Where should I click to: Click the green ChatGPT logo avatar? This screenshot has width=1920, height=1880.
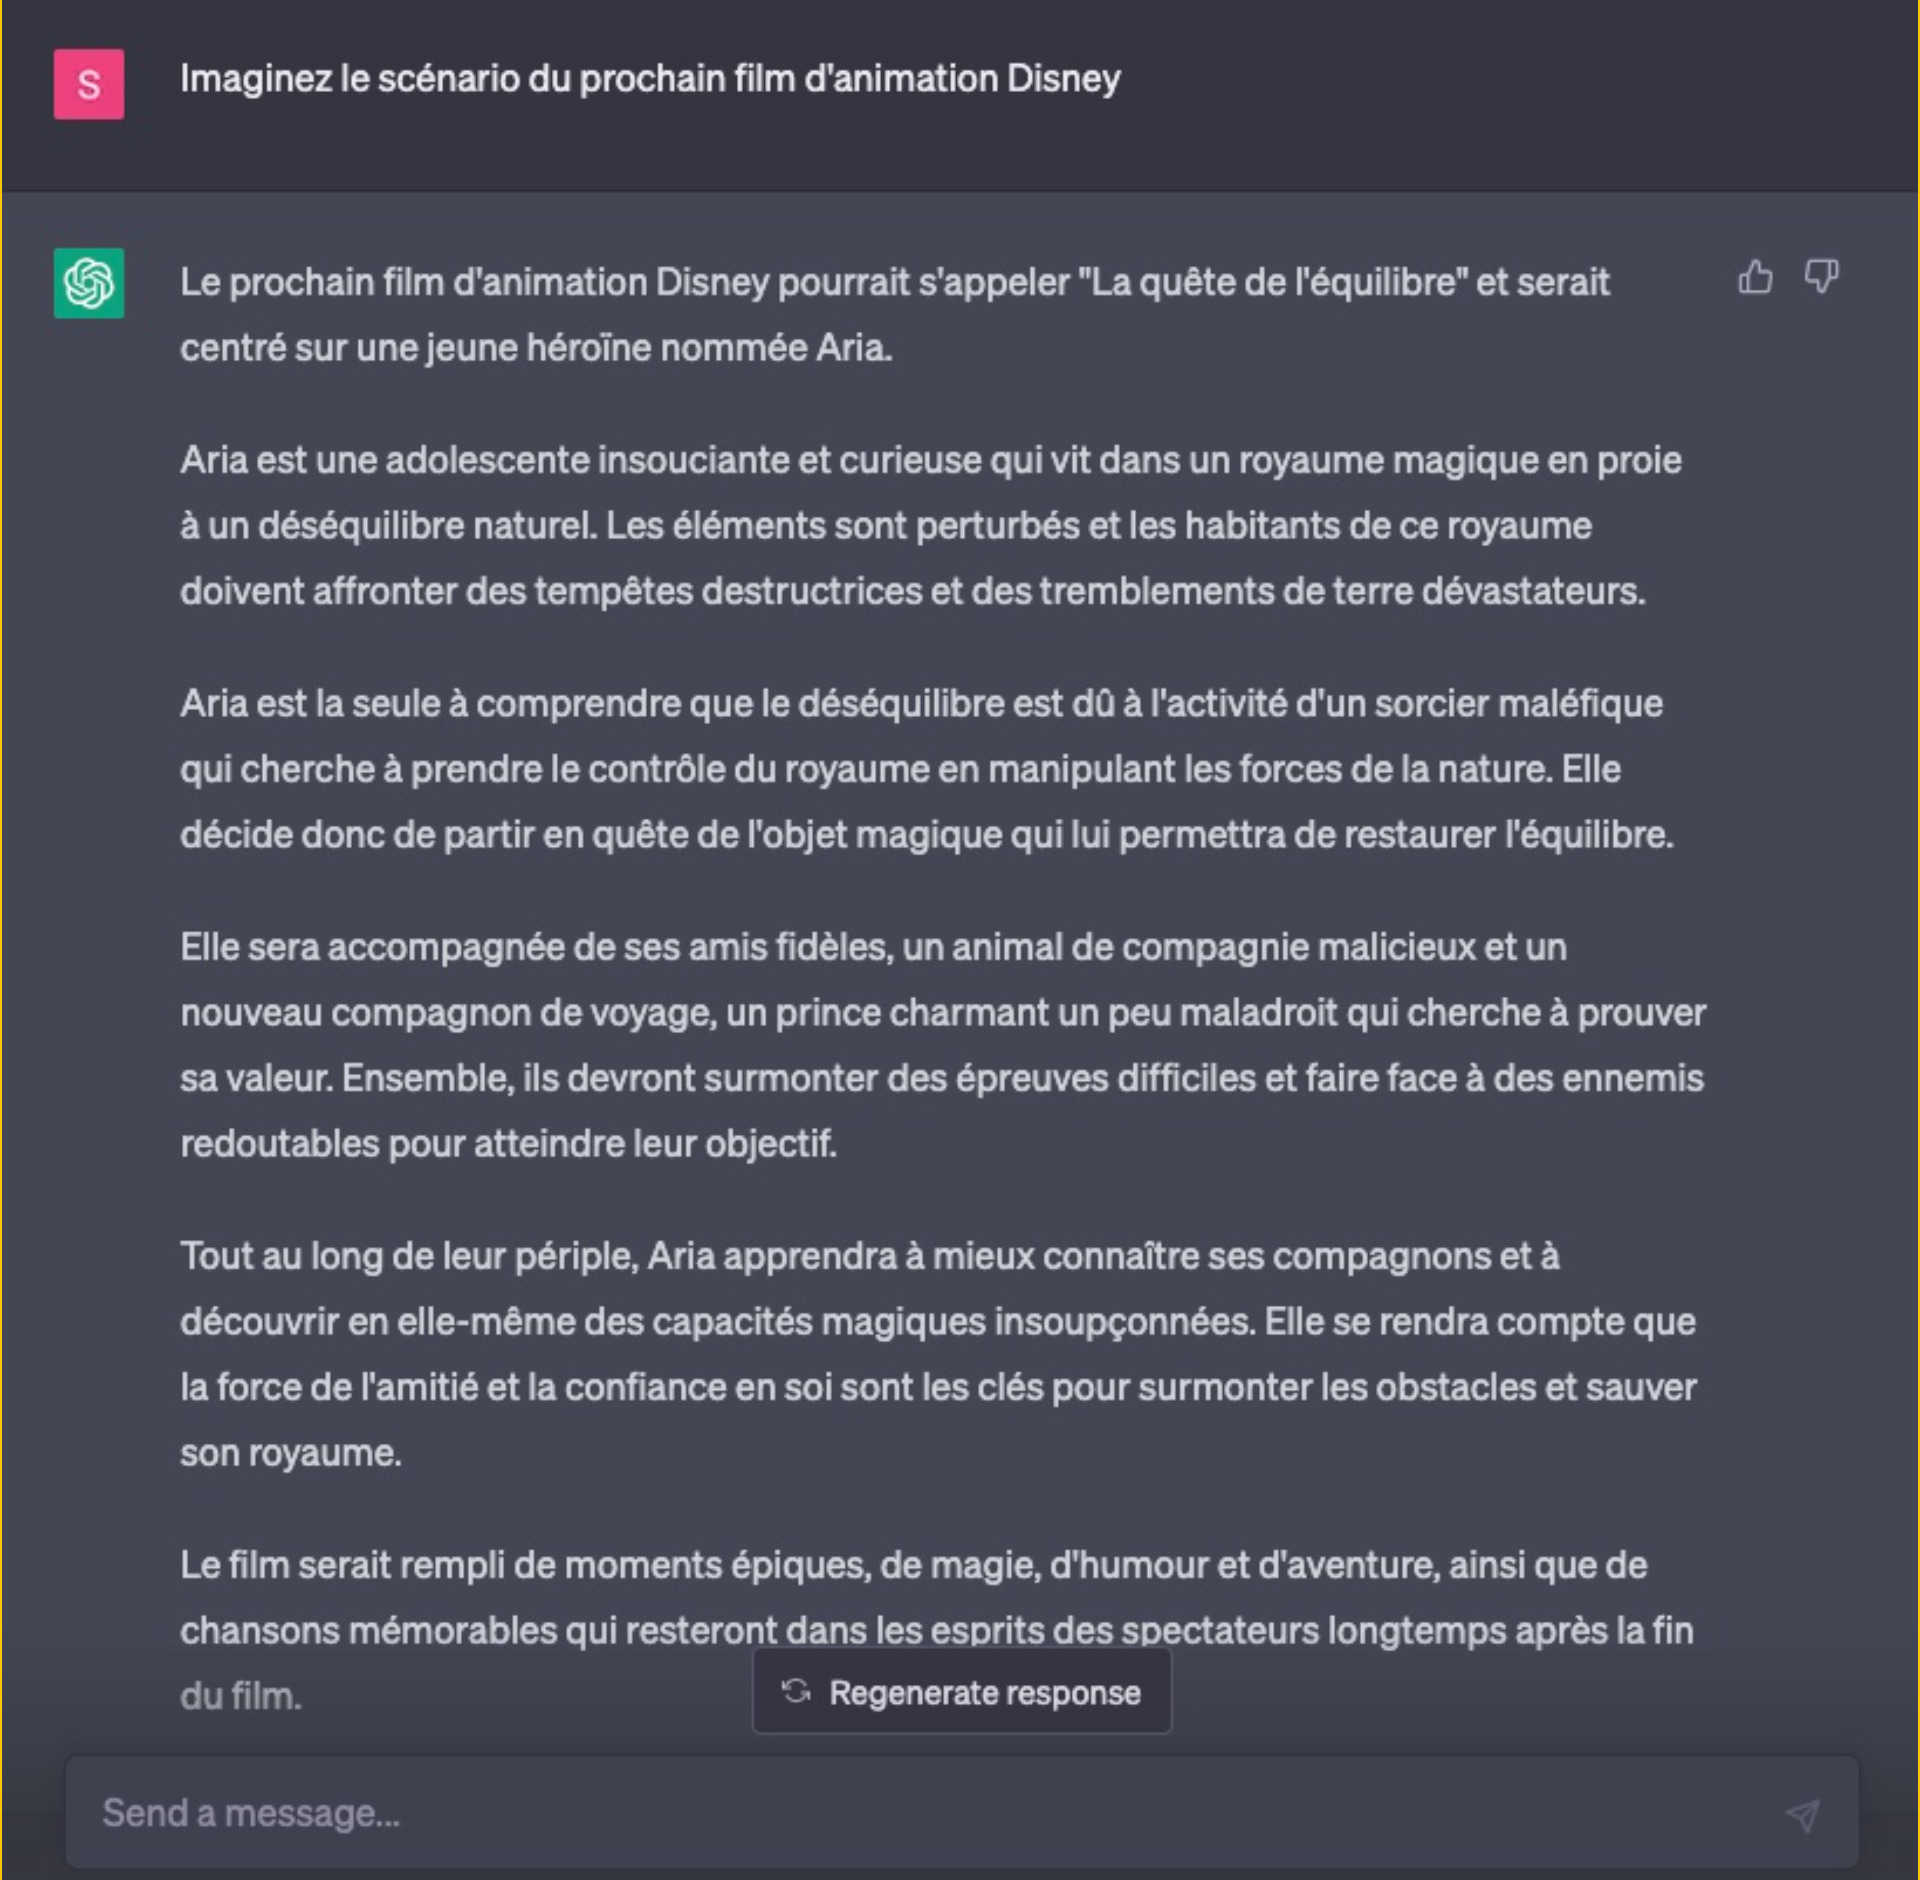pyautogui.click(x=89, y=283)
